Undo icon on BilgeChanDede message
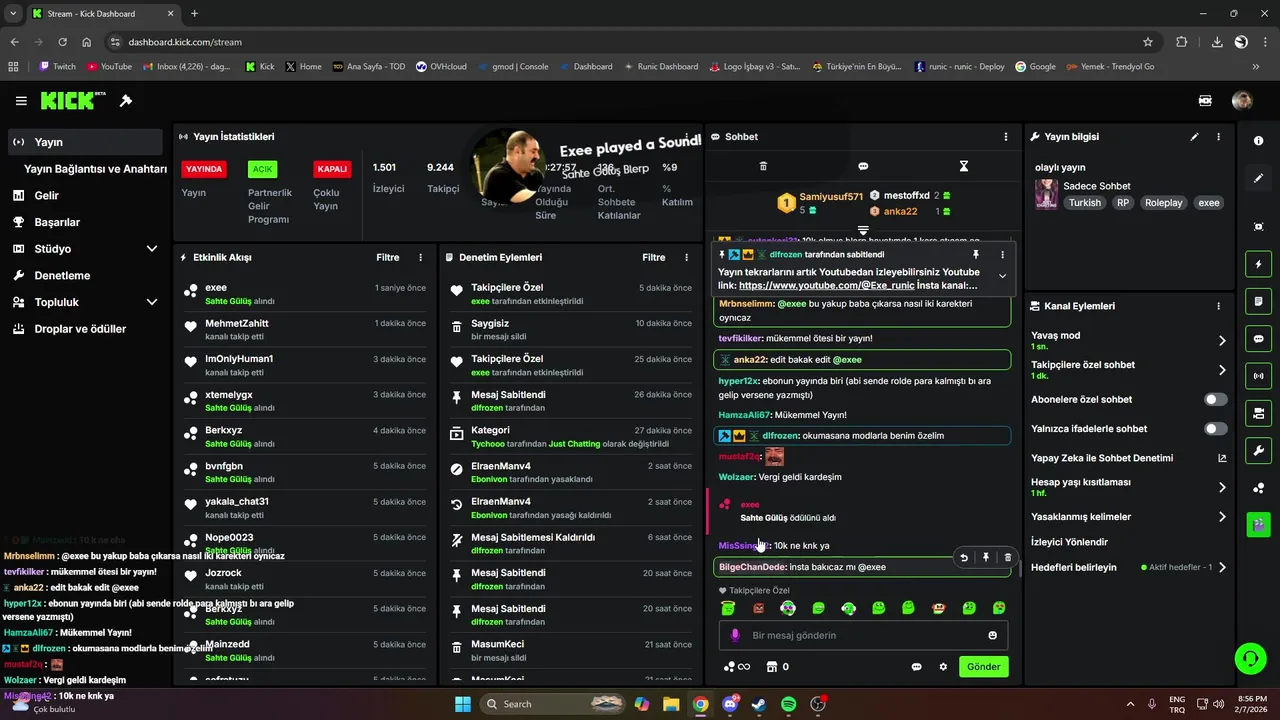Image resolution: width=1280 pixels, height=720 pixels. 964,558
